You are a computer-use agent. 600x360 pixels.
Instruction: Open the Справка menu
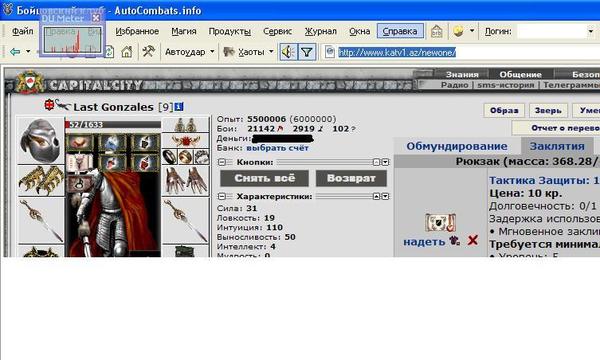[400, 31]
